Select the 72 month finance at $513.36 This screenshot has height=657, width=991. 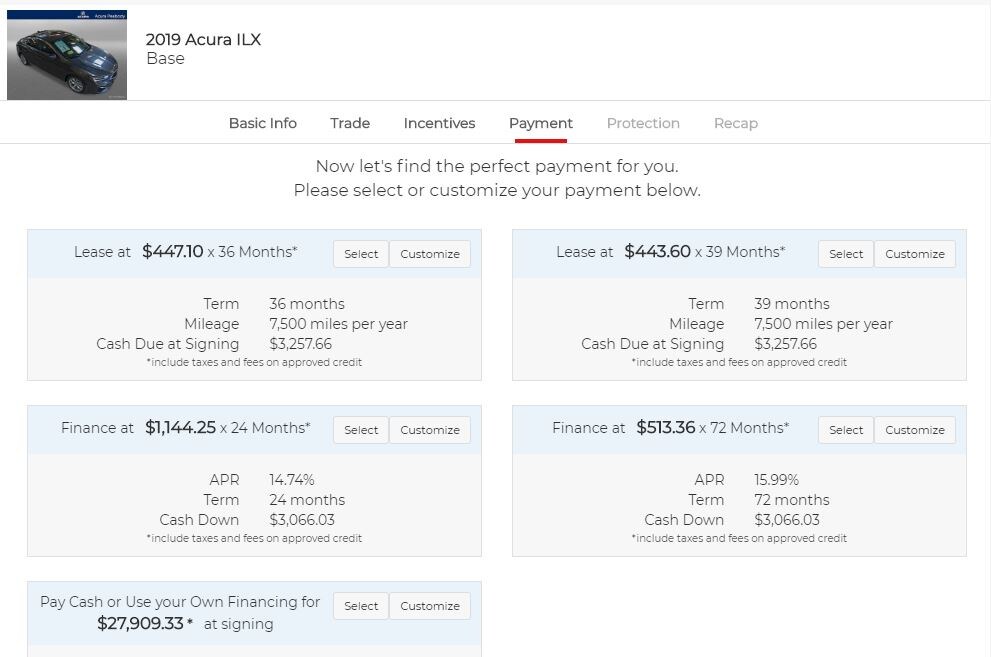tap(846, 430)
